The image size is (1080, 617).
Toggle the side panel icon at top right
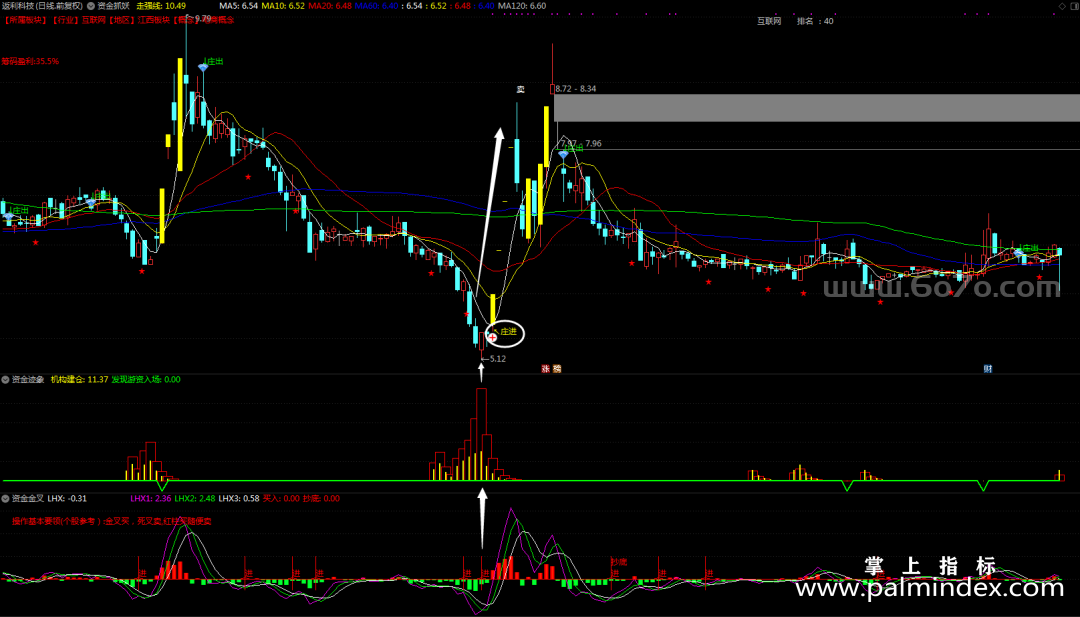tap(1074, 6)
